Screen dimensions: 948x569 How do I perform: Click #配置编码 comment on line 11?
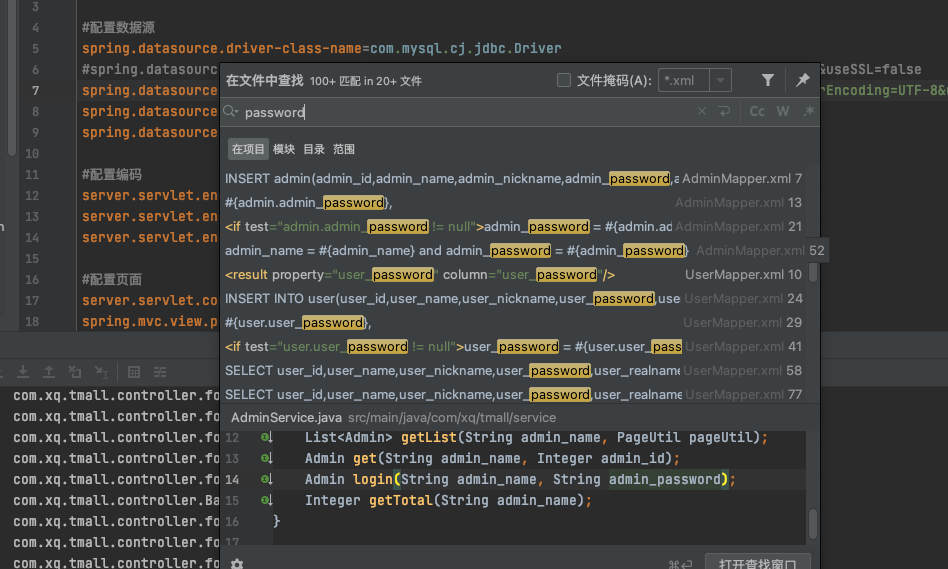tap(112, 175)
